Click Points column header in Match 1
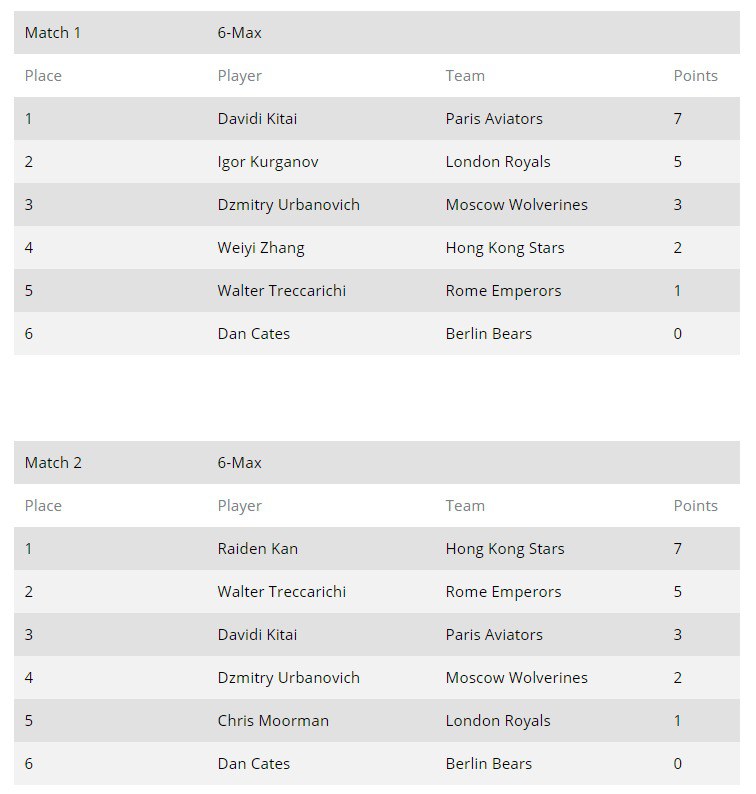756x794 pixels. coord(695,76)
